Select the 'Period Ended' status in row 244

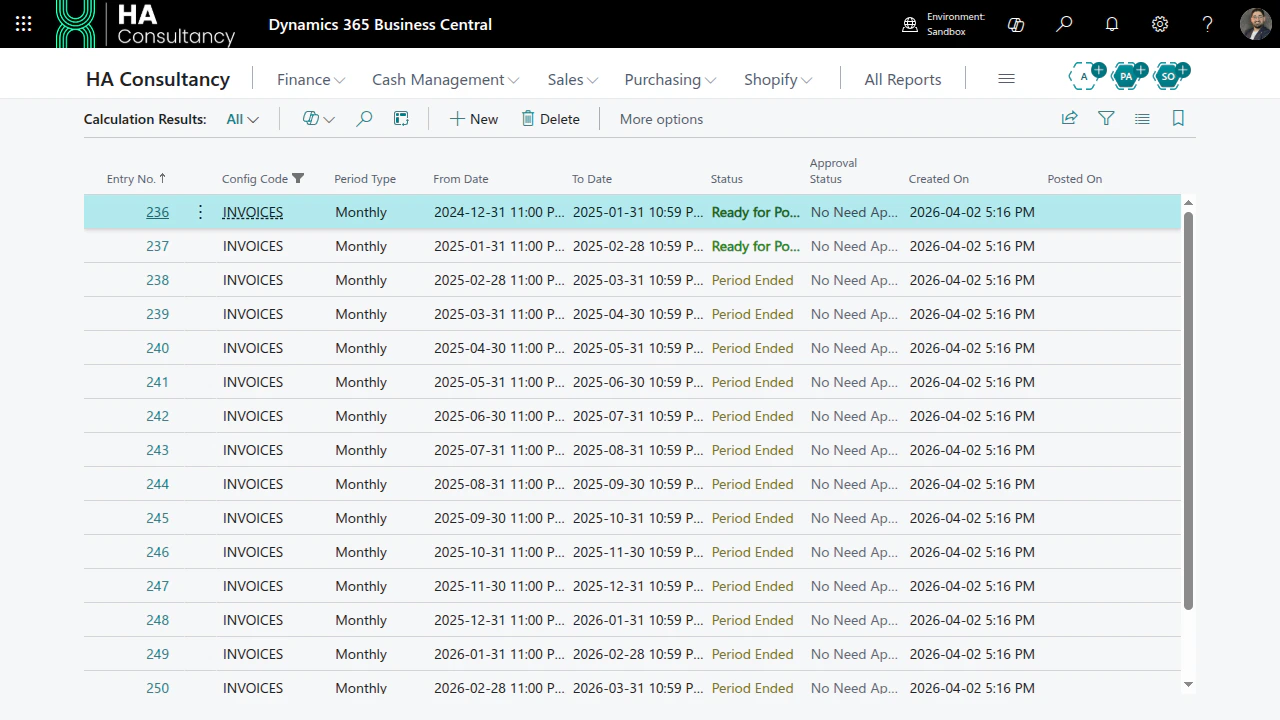(x=752, y=484)
